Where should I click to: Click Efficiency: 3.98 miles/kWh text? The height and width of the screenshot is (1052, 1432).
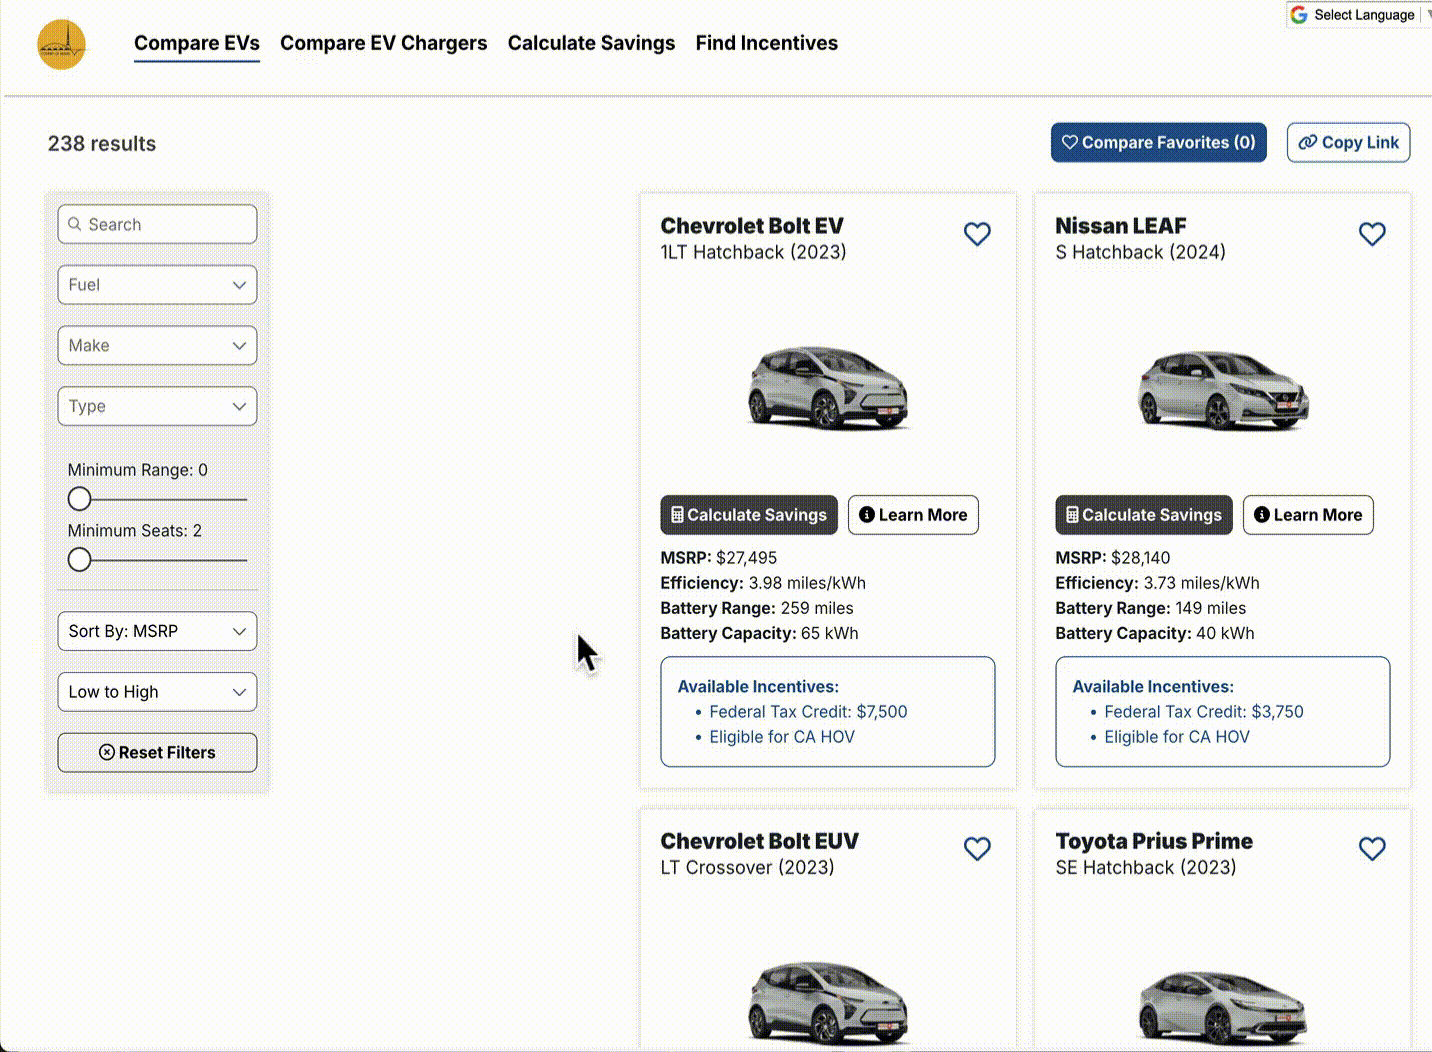pyautogui.click(x=763, y=583)
